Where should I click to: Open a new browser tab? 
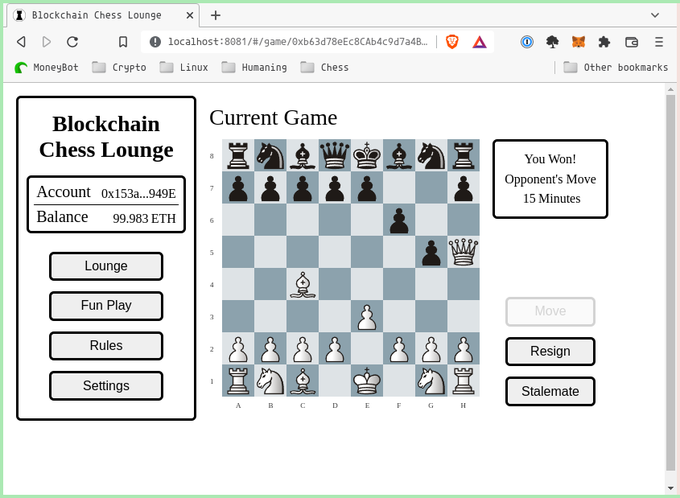(216, 15)
